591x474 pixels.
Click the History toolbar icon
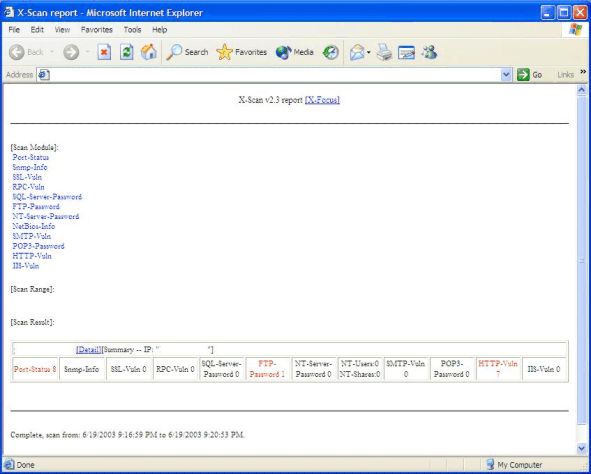pos(331,52)
